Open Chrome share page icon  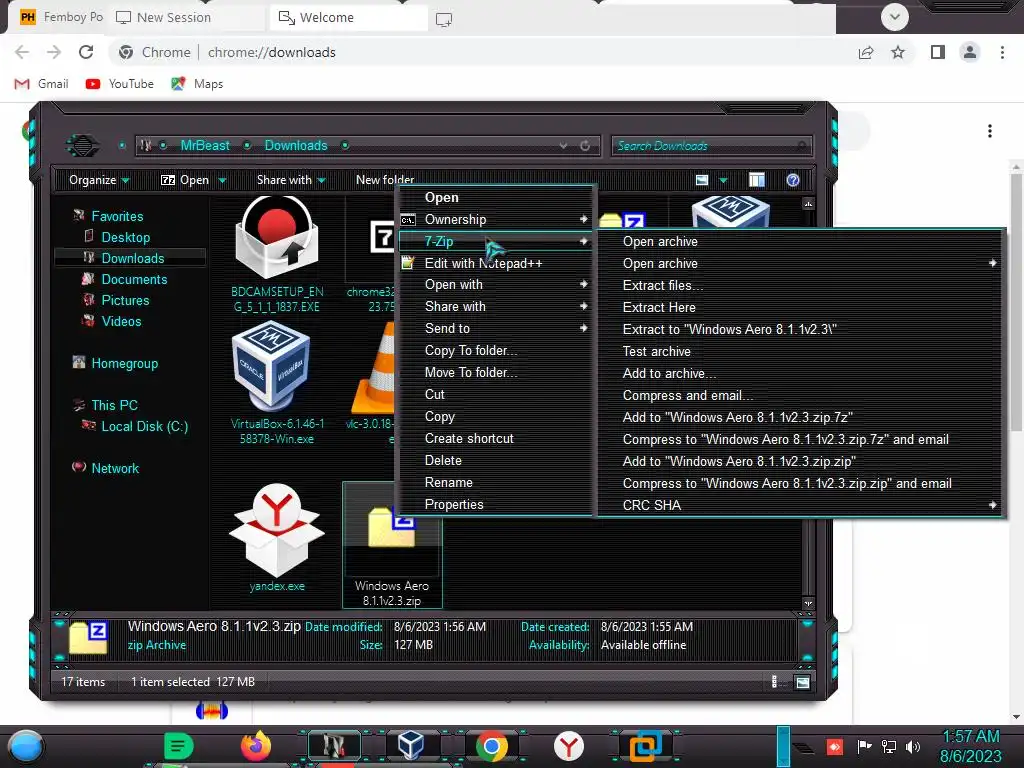(866, 52)
